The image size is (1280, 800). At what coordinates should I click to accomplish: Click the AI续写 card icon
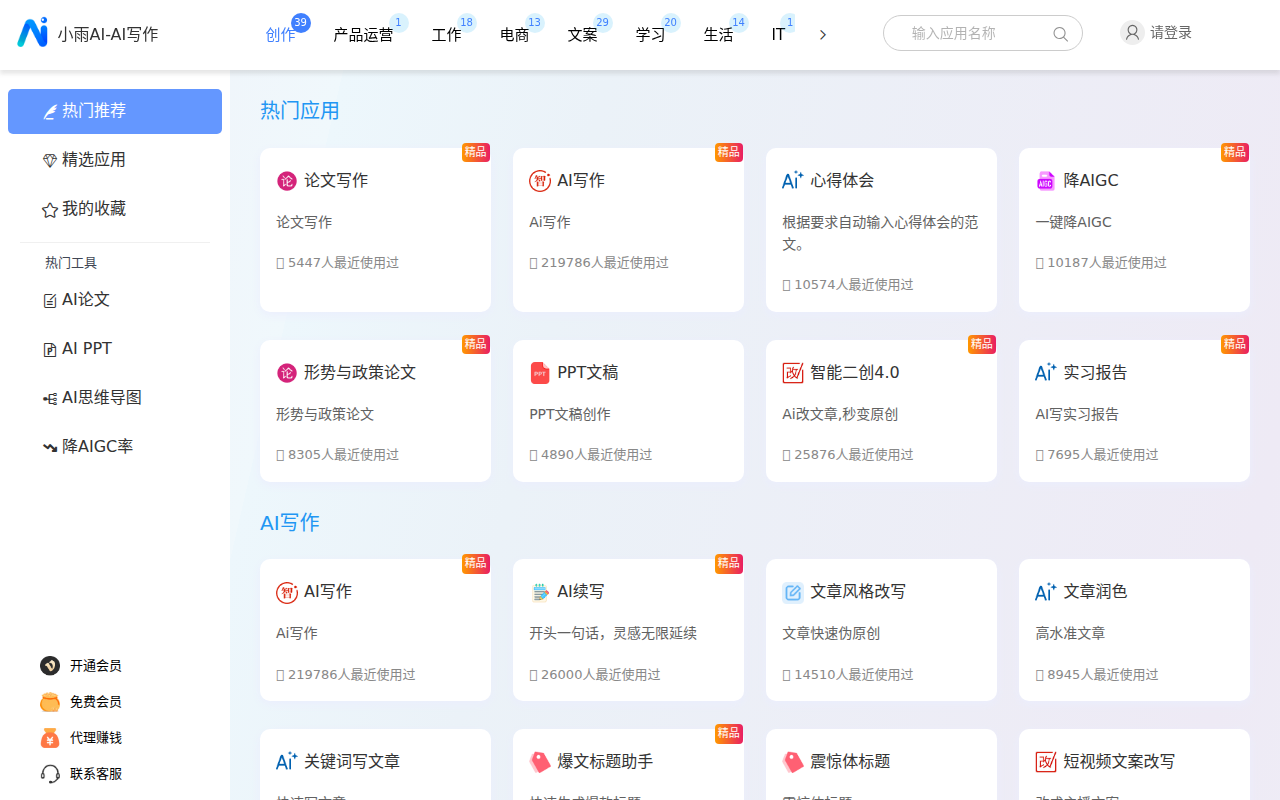[x=540, y=592]
